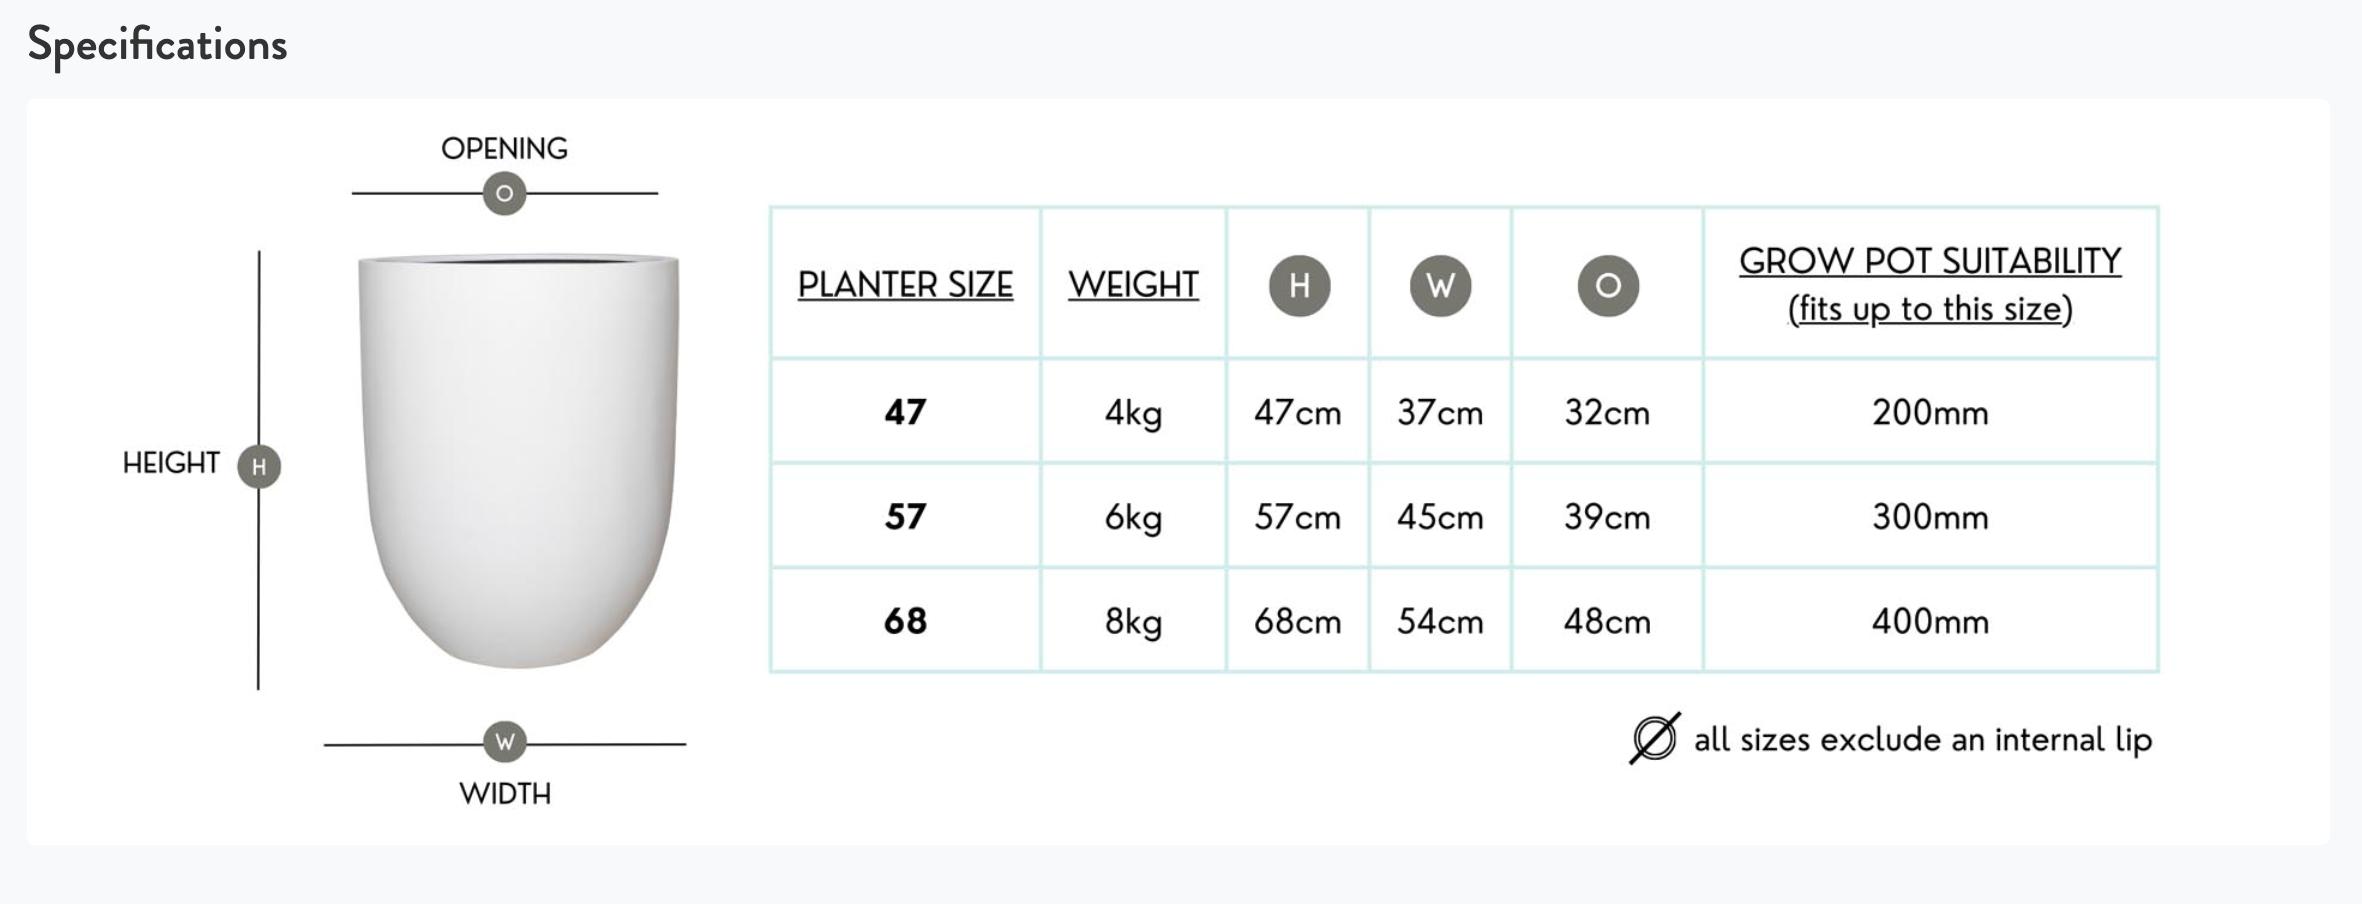Click the 8kg weight cell
2362x904 pixels.
[x=1133, y=621]
